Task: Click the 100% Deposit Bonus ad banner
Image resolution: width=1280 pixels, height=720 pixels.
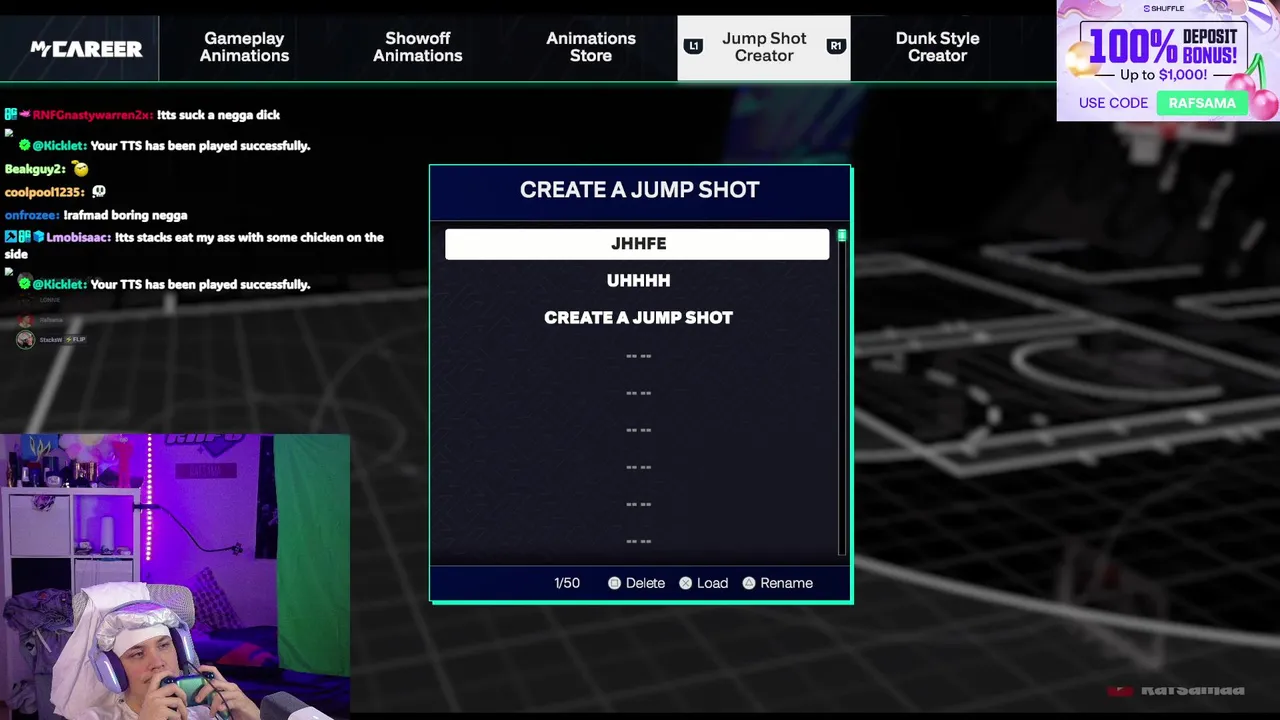Action: (1167, 60)
